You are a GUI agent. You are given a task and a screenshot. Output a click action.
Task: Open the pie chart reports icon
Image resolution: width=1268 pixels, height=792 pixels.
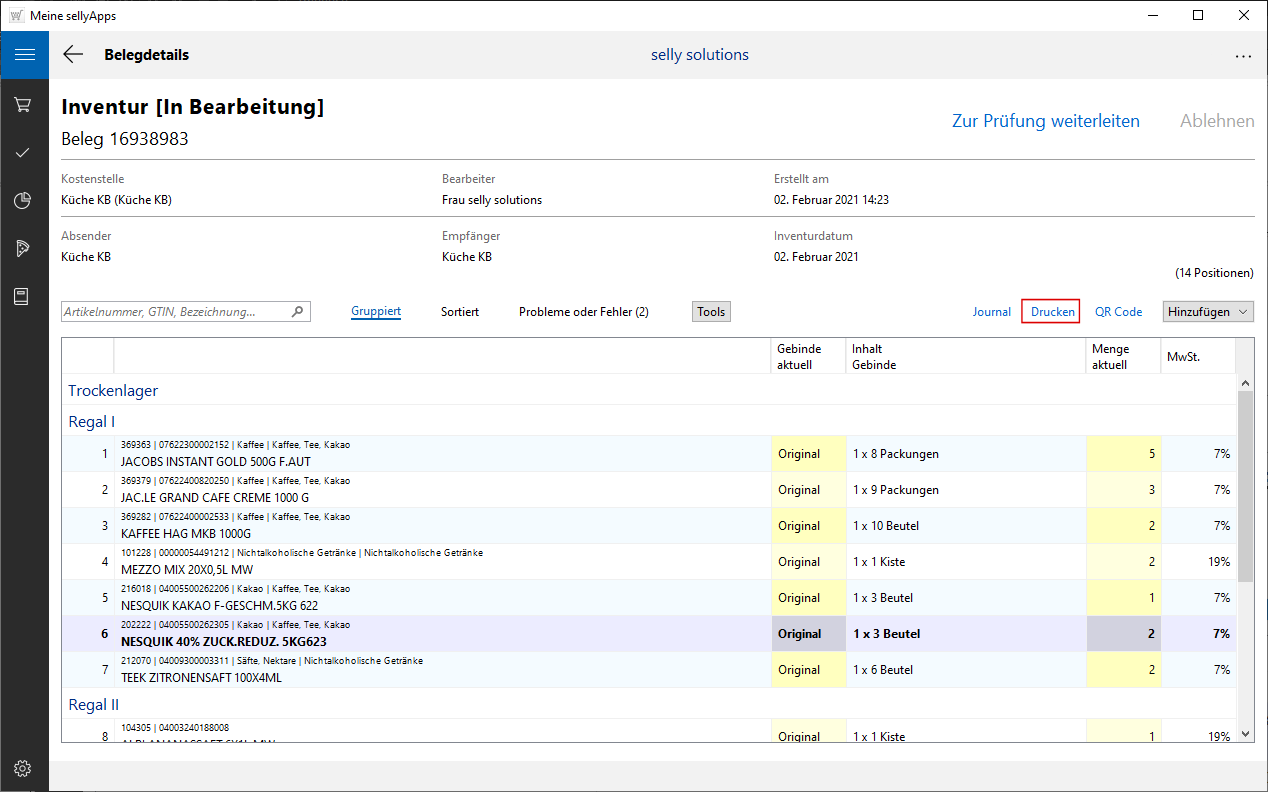click(23, 201)
